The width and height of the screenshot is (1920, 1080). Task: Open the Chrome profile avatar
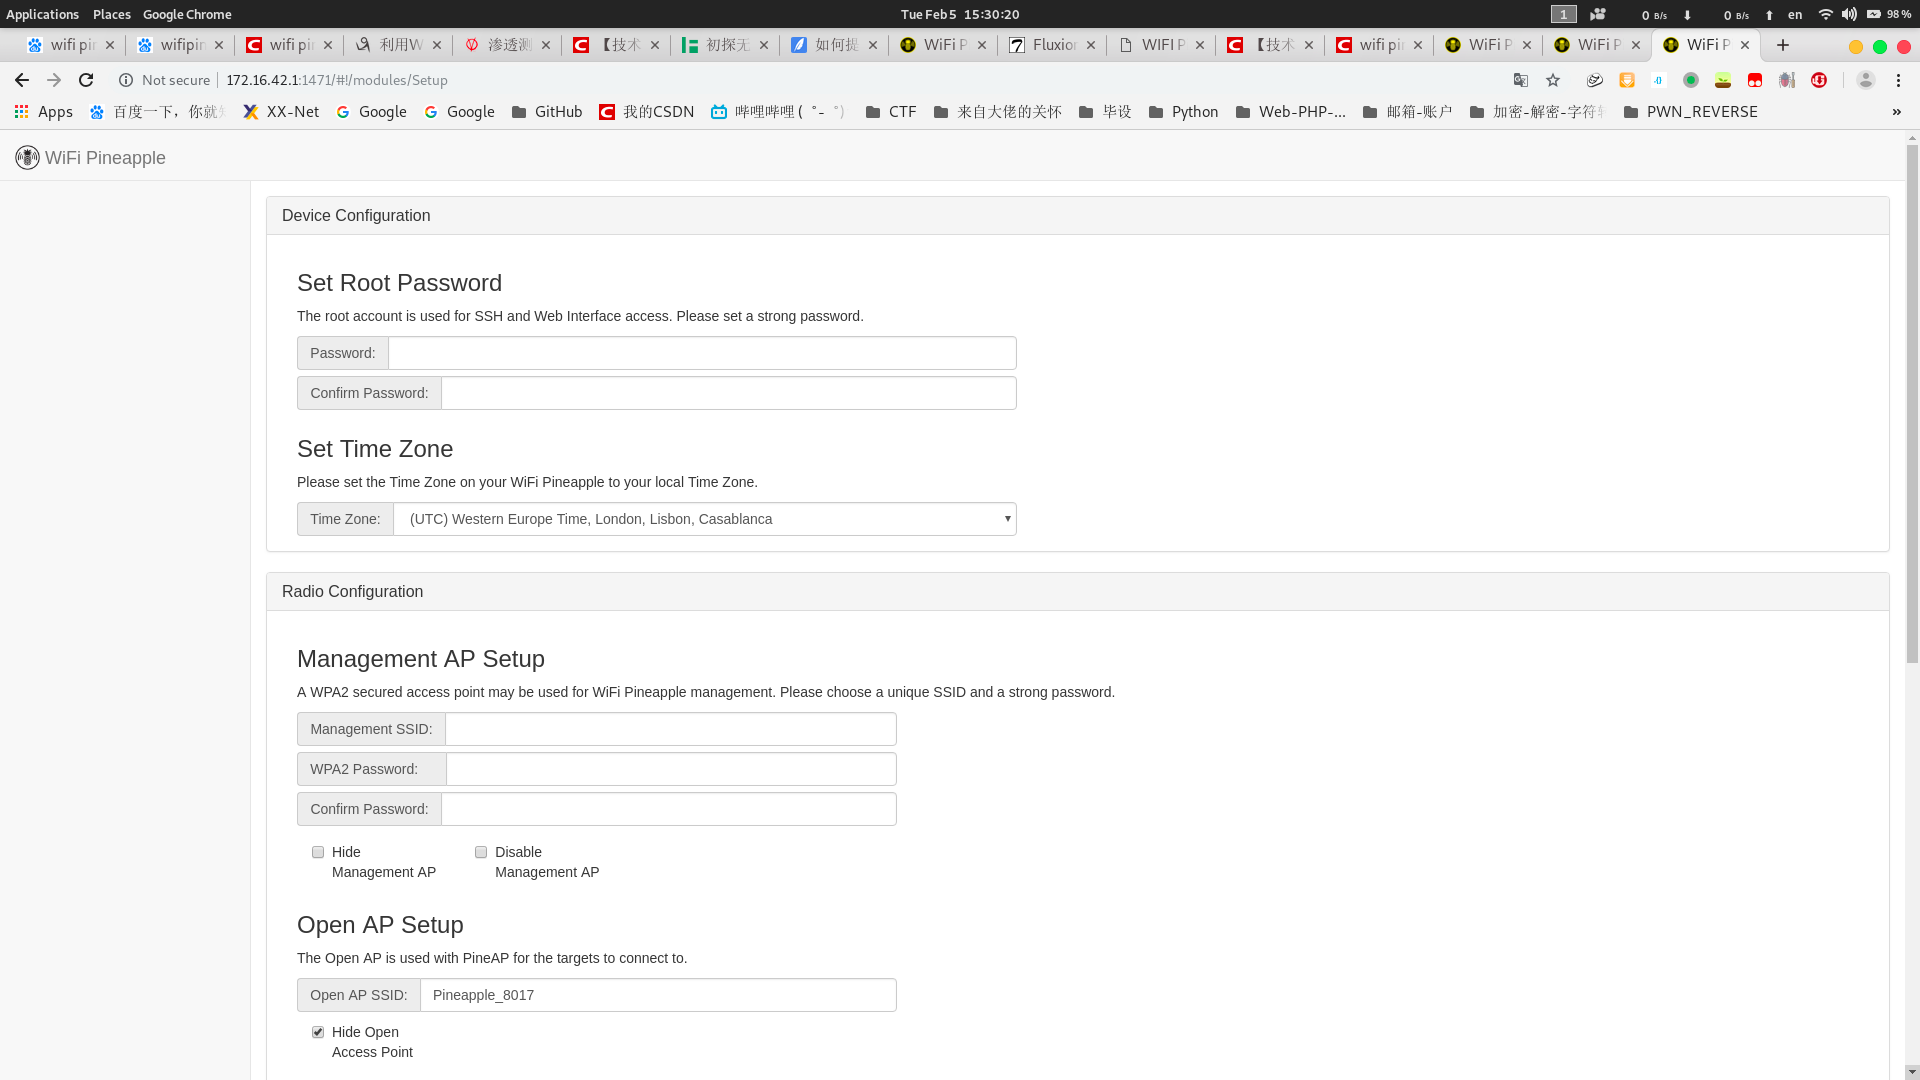coord(1865,80)
